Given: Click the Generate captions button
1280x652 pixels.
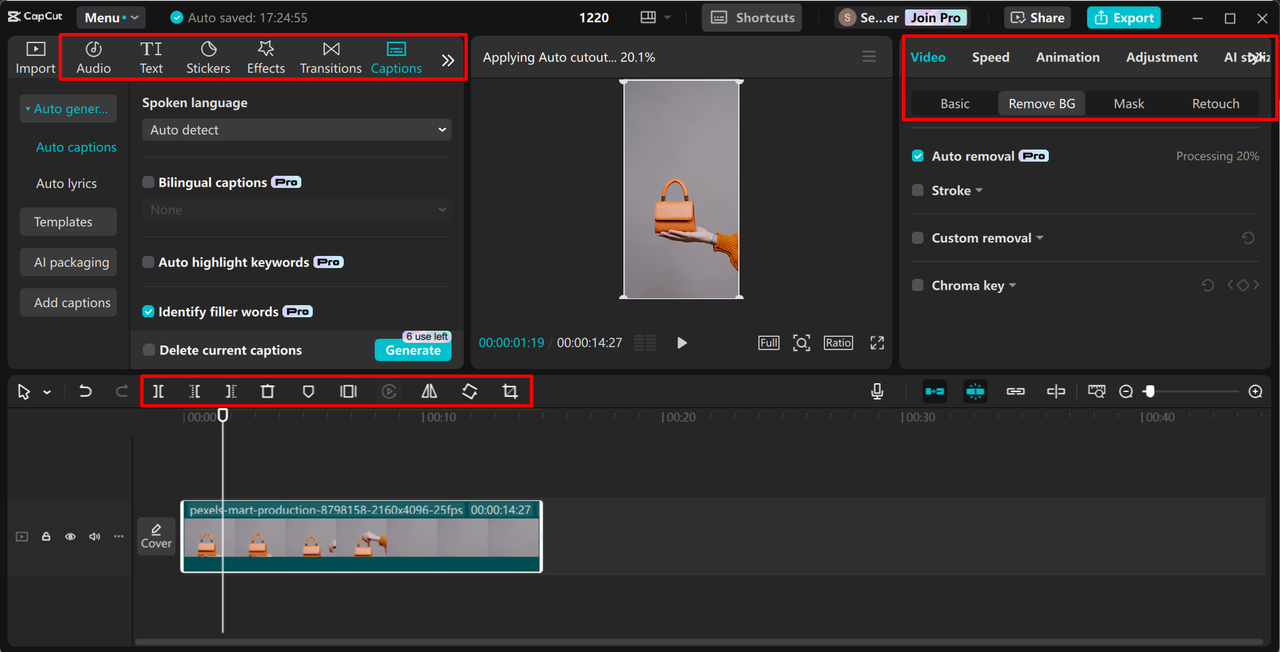Looking at the screenshot, I should 413,350.
